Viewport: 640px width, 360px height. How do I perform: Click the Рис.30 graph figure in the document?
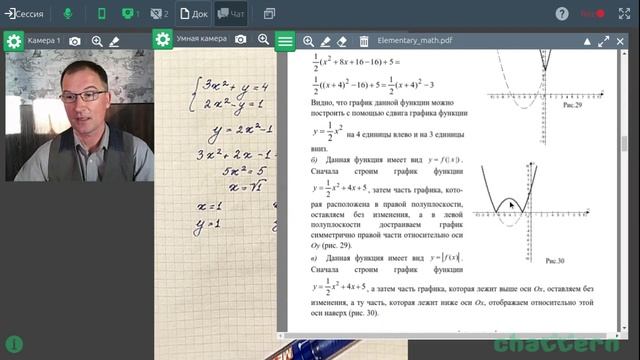(x=531, y=212)
